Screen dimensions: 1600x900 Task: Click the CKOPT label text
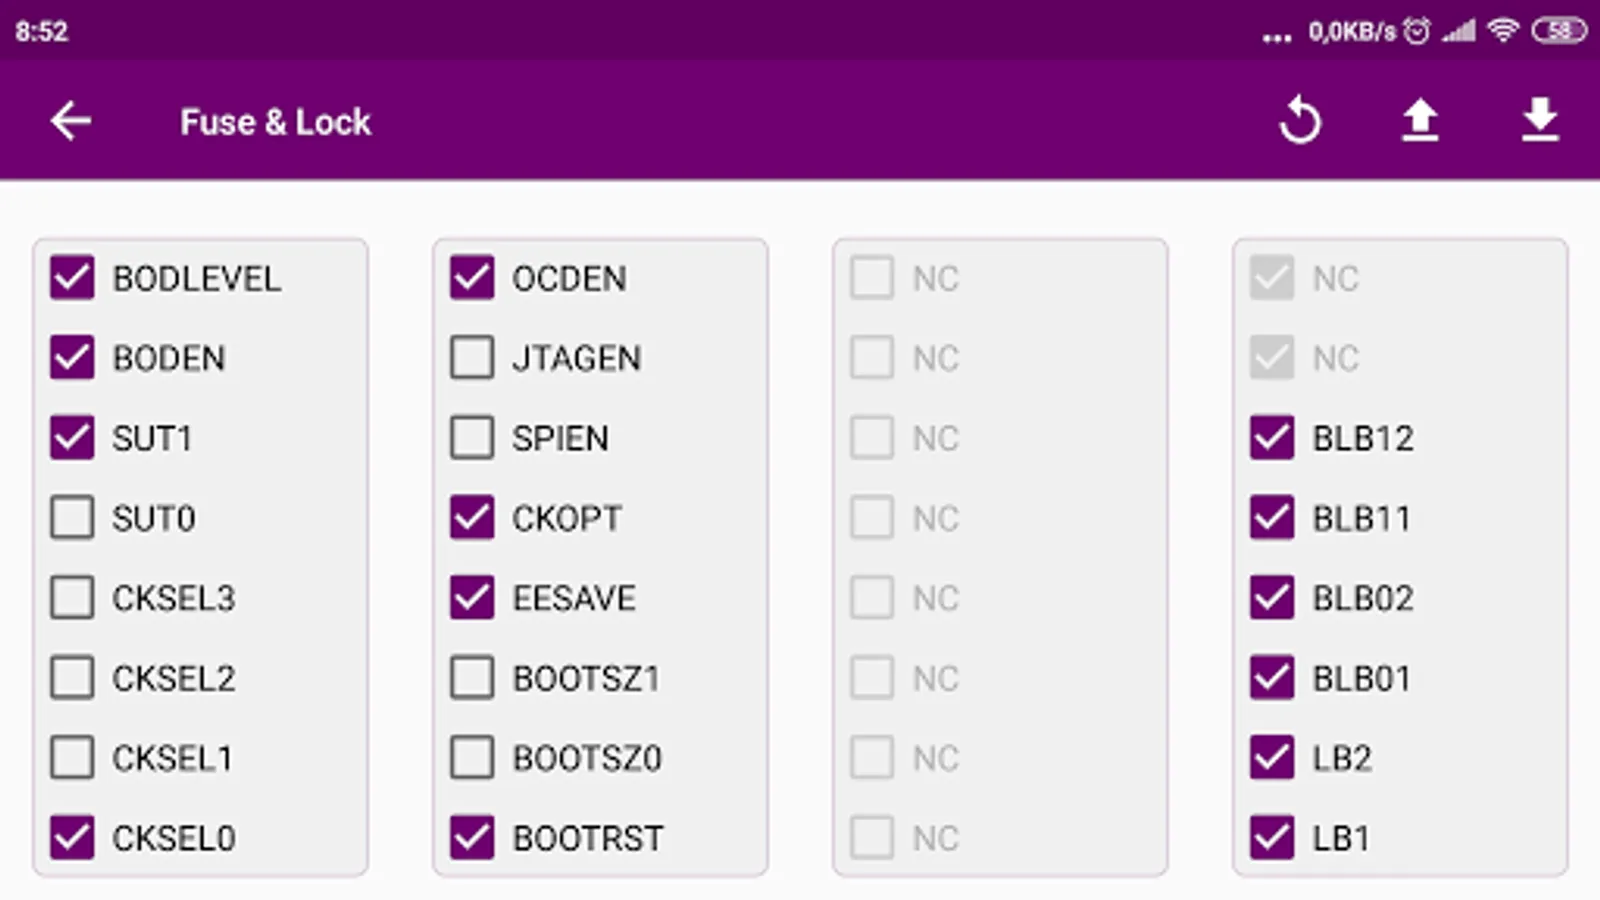[567, 518]
